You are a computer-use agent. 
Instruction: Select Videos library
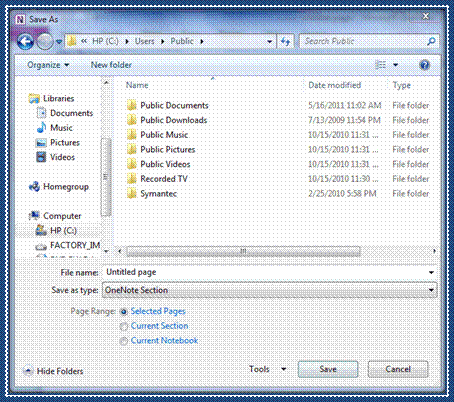[55, 157]
